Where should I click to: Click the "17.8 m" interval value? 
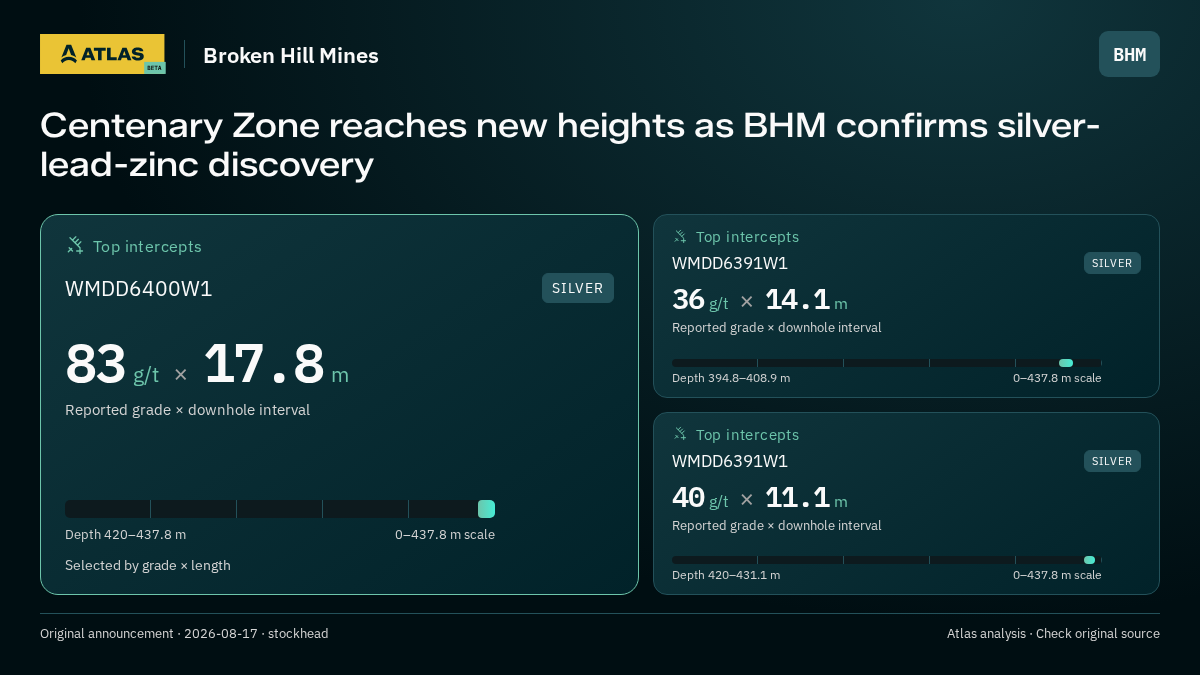276,365
